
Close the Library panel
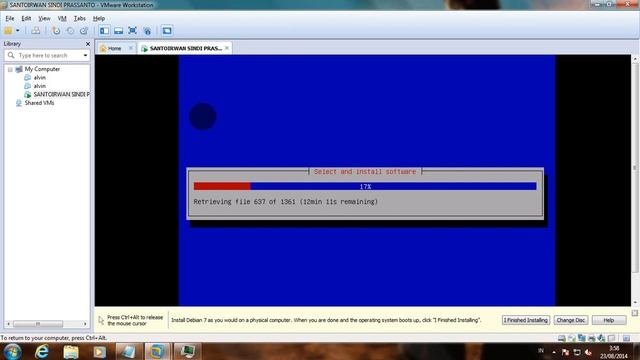[x=88, y=44]
